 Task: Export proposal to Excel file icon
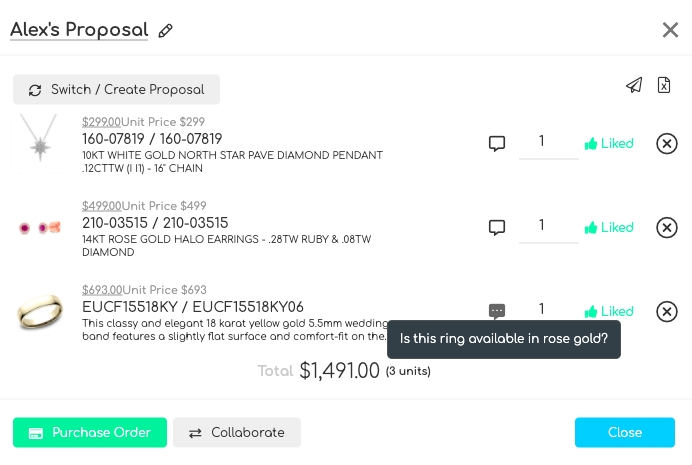point(664,85)
